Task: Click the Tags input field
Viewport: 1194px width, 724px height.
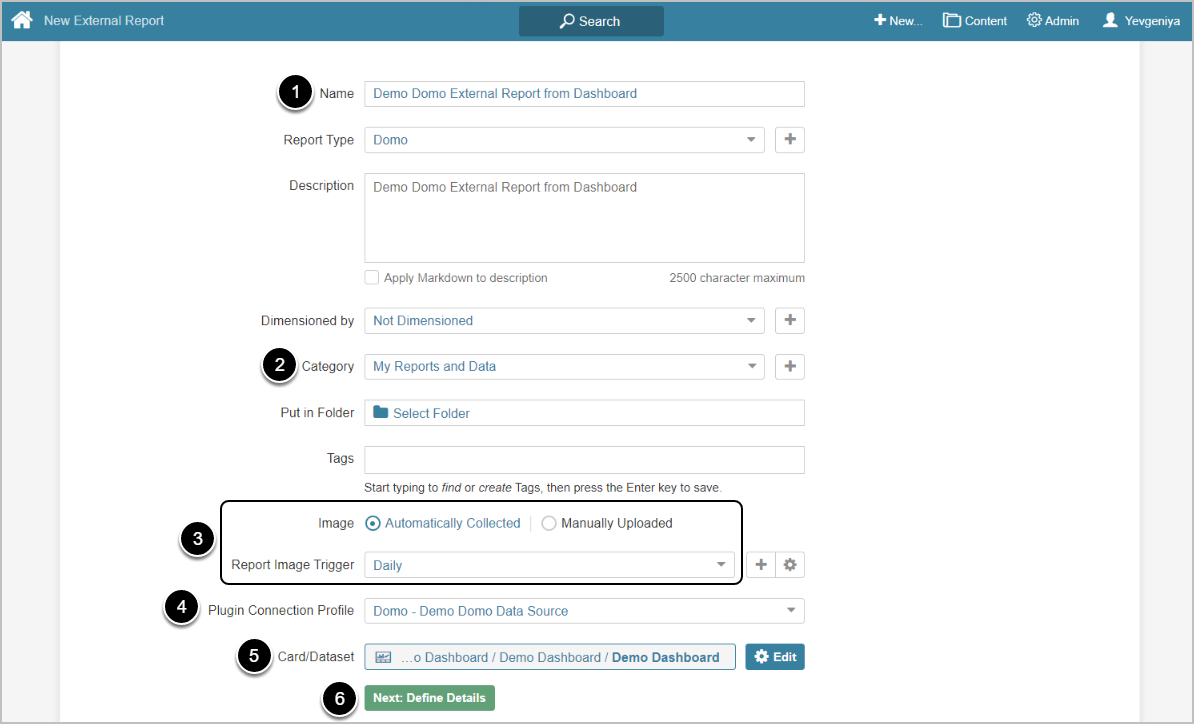Action: [584, 460]
